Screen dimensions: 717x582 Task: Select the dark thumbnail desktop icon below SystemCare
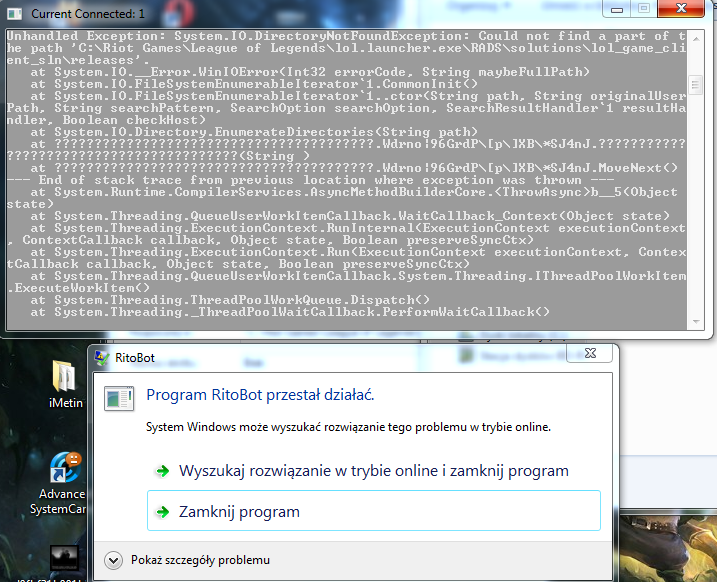coord(64,558)
